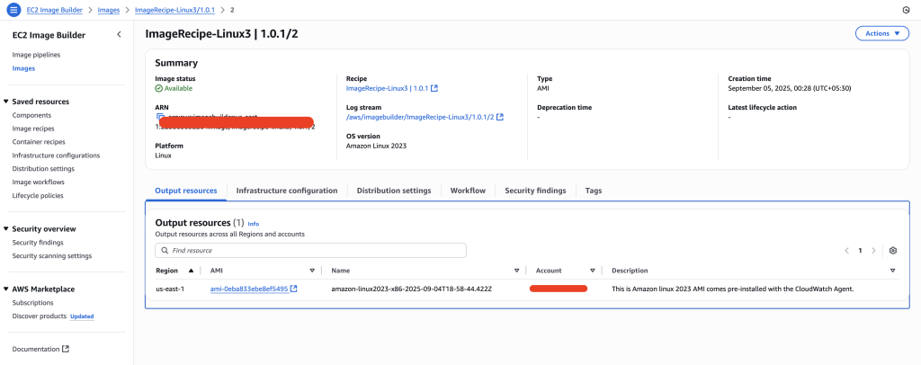Image resolution: width=921 pixels, height=365 pixels.
Task: Open Components in the sidebar
Action: [32, 115]
